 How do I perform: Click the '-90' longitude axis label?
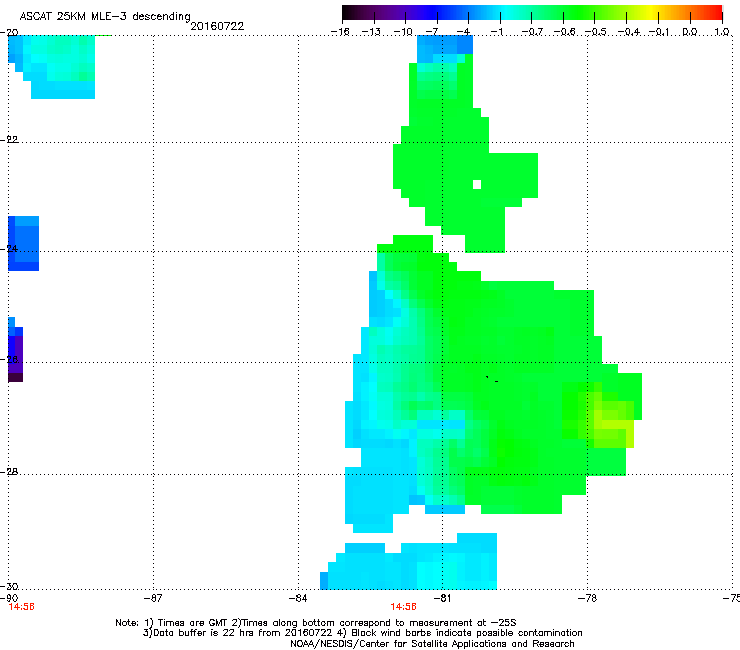tap(9, 598)
